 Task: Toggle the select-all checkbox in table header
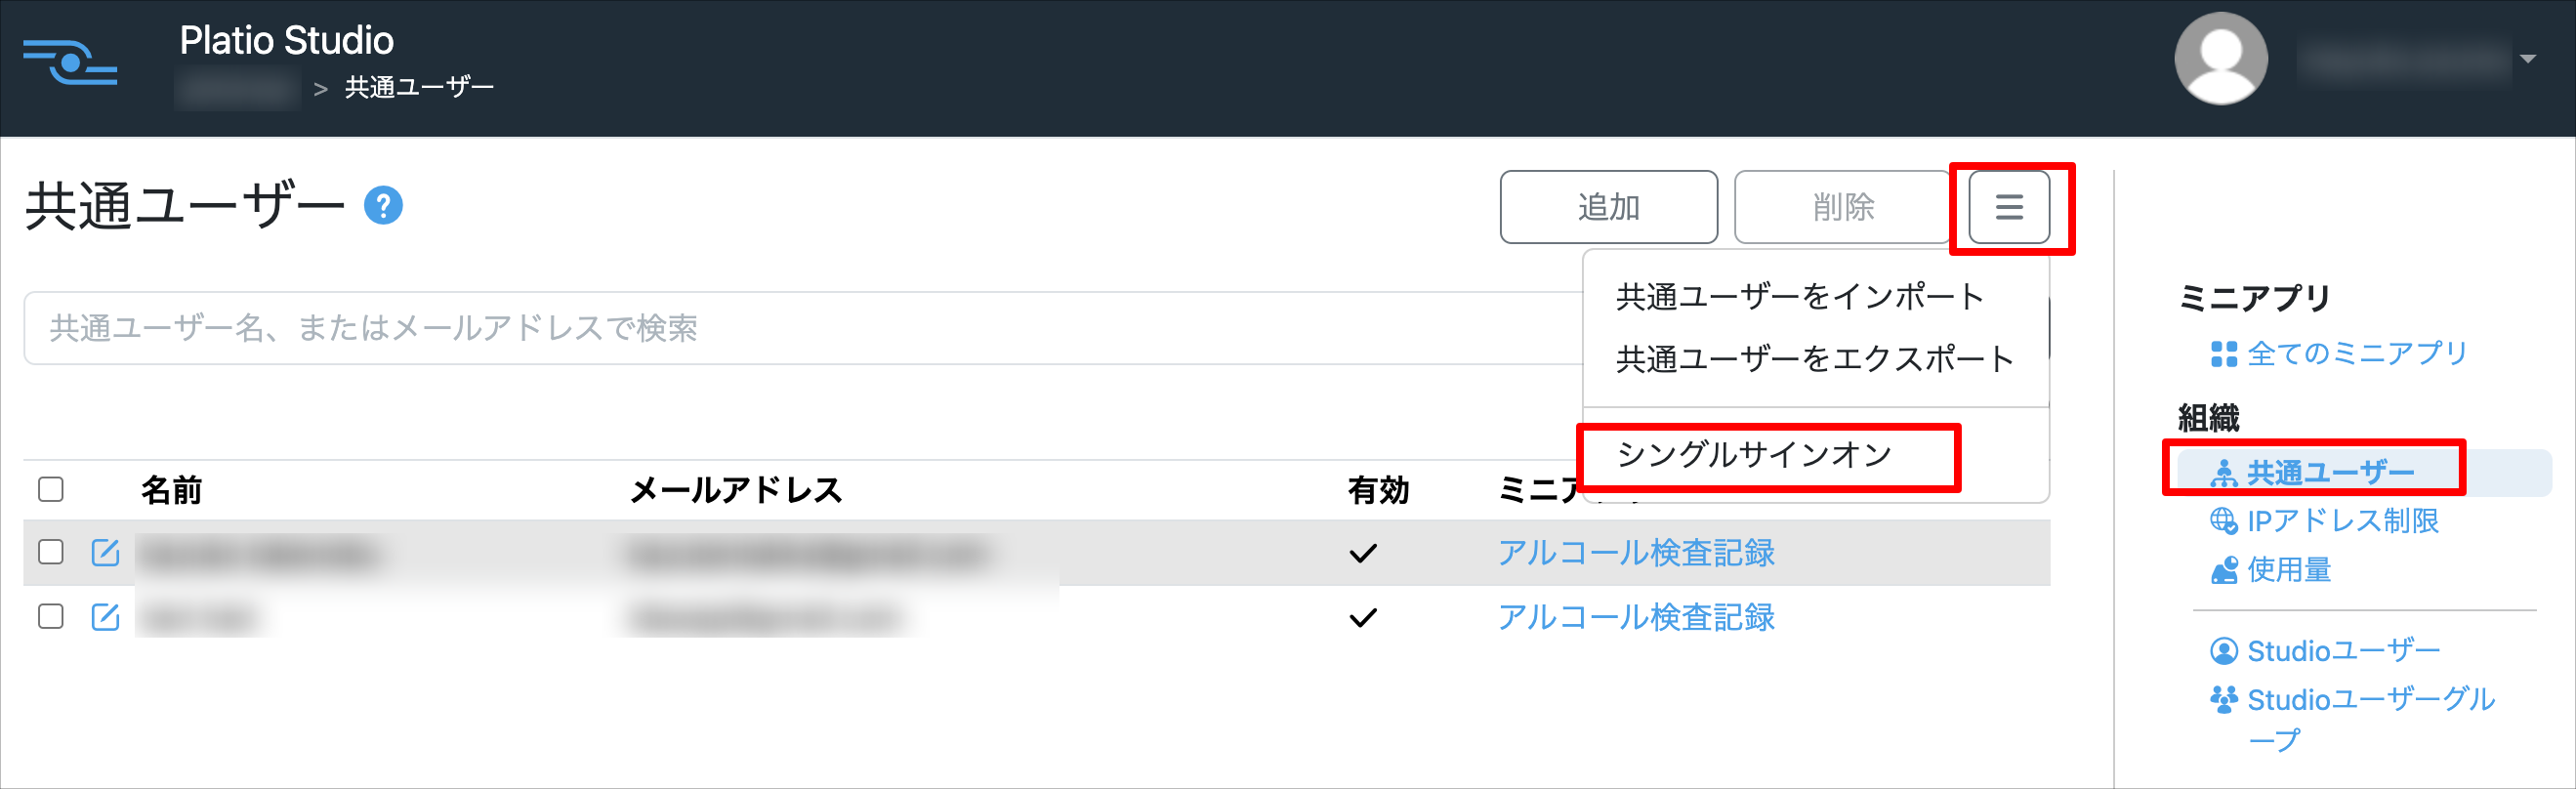(x=51, y=489)
